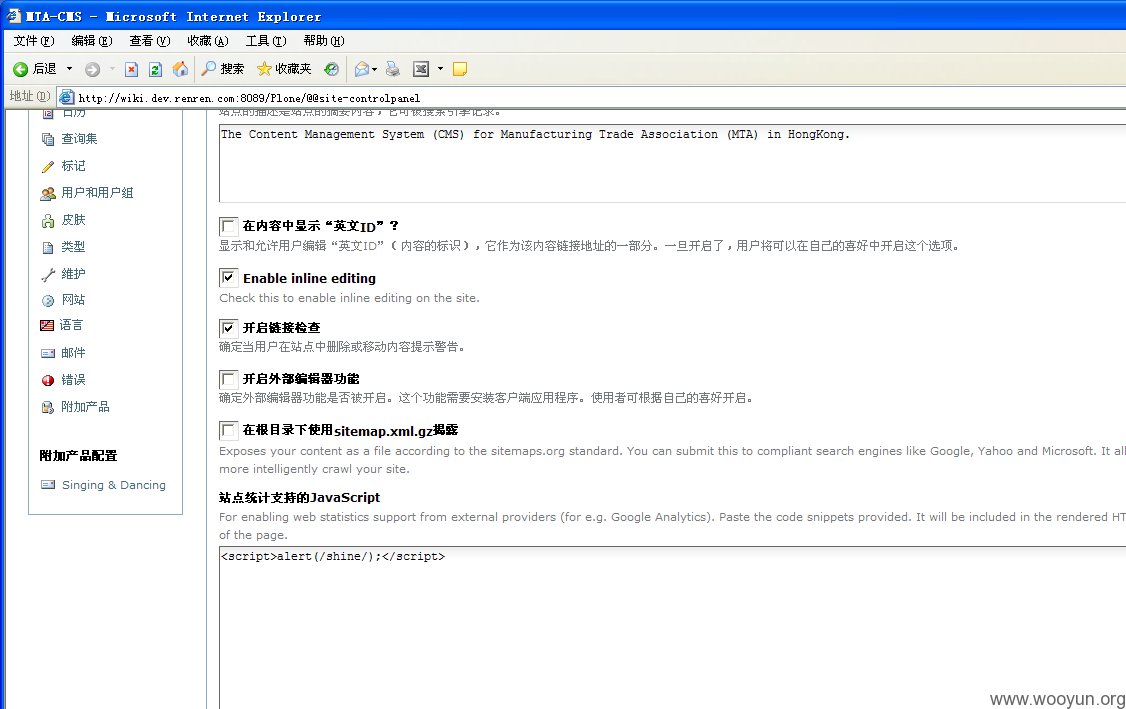Open the 语言 language settings link
Screen dimensions: 1126x709
[71, 325]
